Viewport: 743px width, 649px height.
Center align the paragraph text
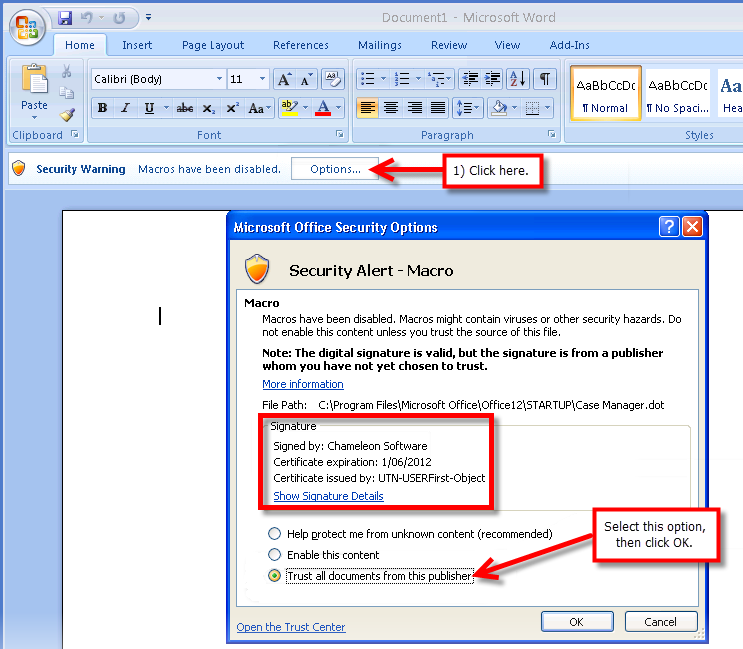pyautogui.click(x=391, y=108)
